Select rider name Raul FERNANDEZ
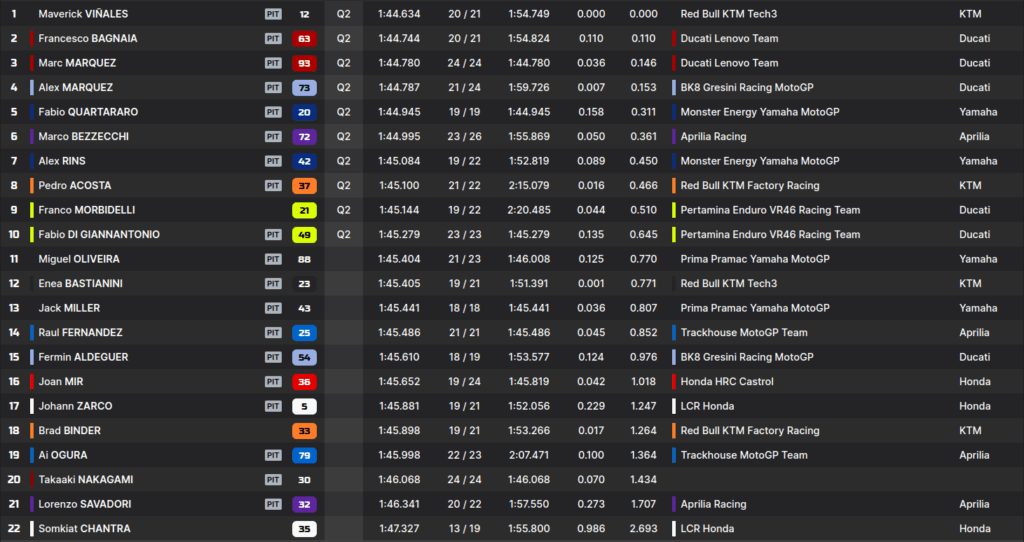This screenshot has height=542, width=1024. point(80,332)
